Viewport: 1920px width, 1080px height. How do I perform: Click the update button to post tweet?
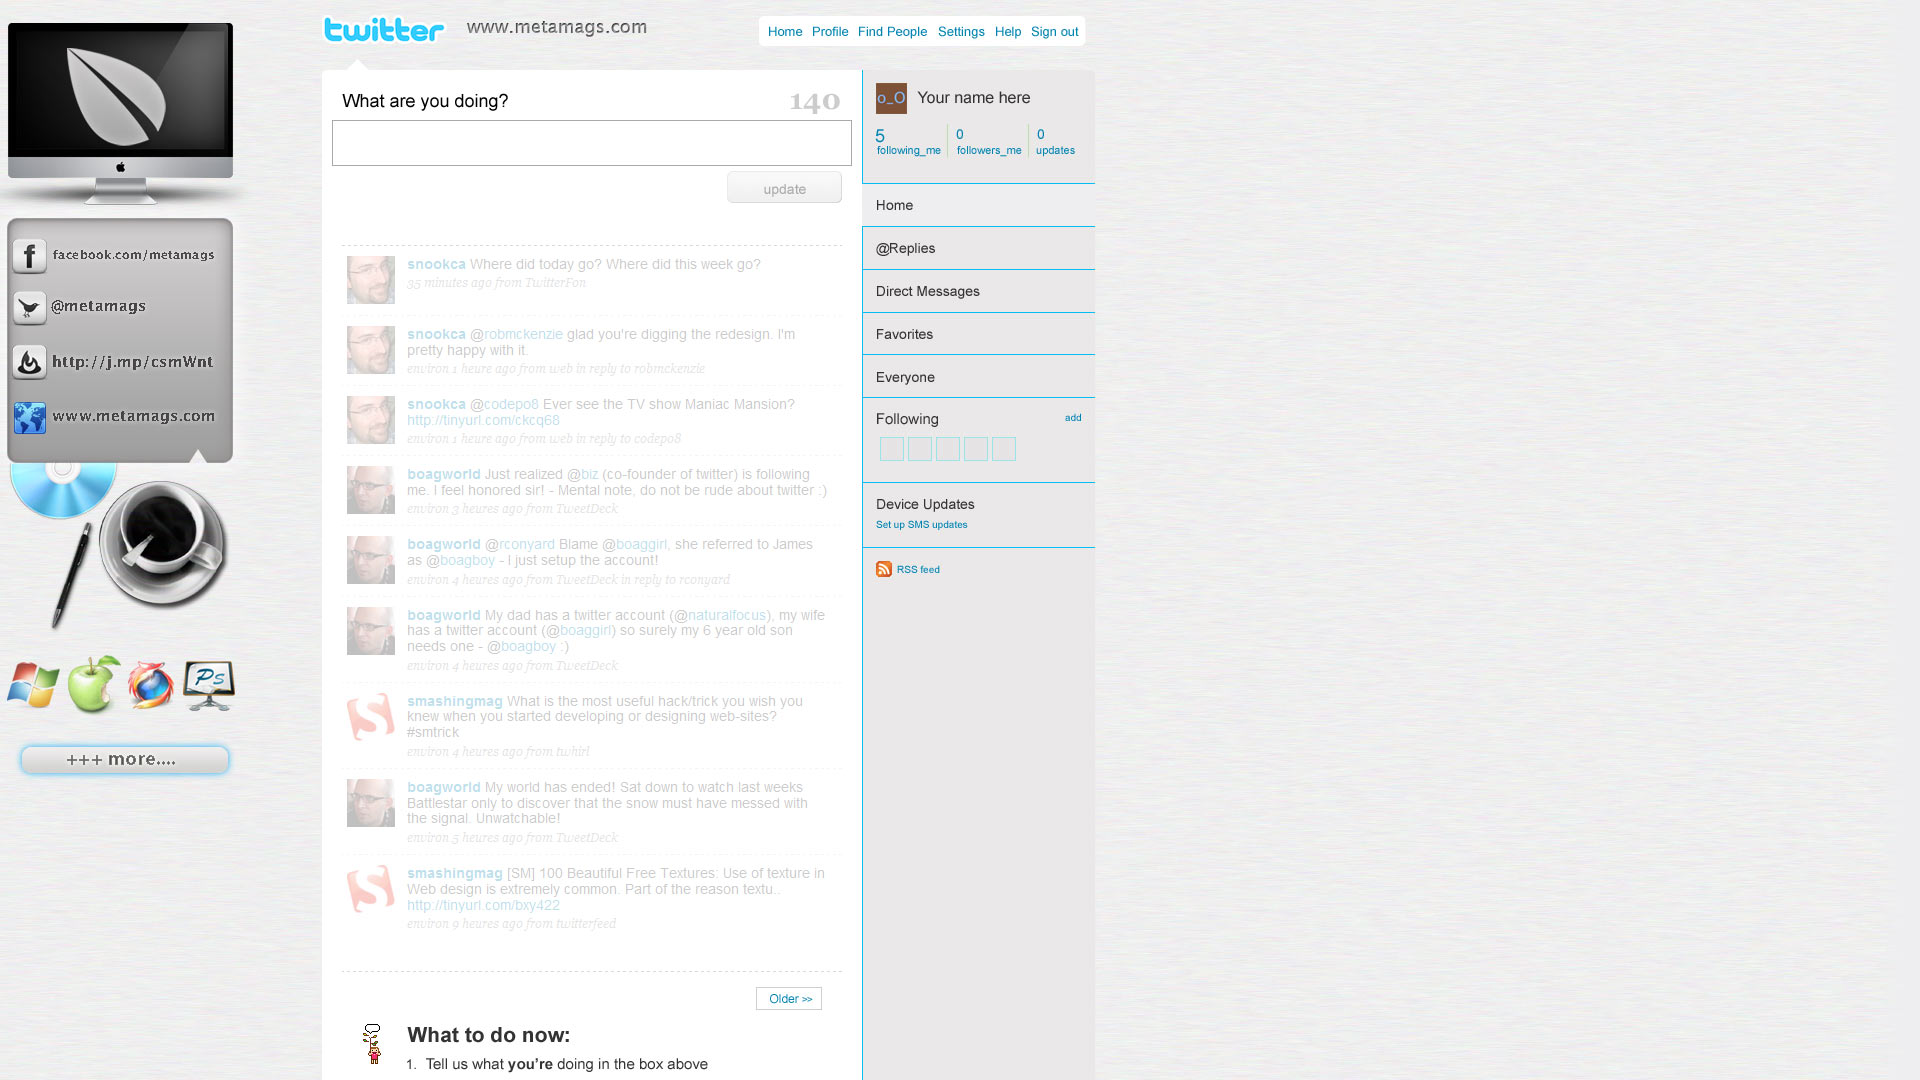pyautogui.click(x=783, y=187)
